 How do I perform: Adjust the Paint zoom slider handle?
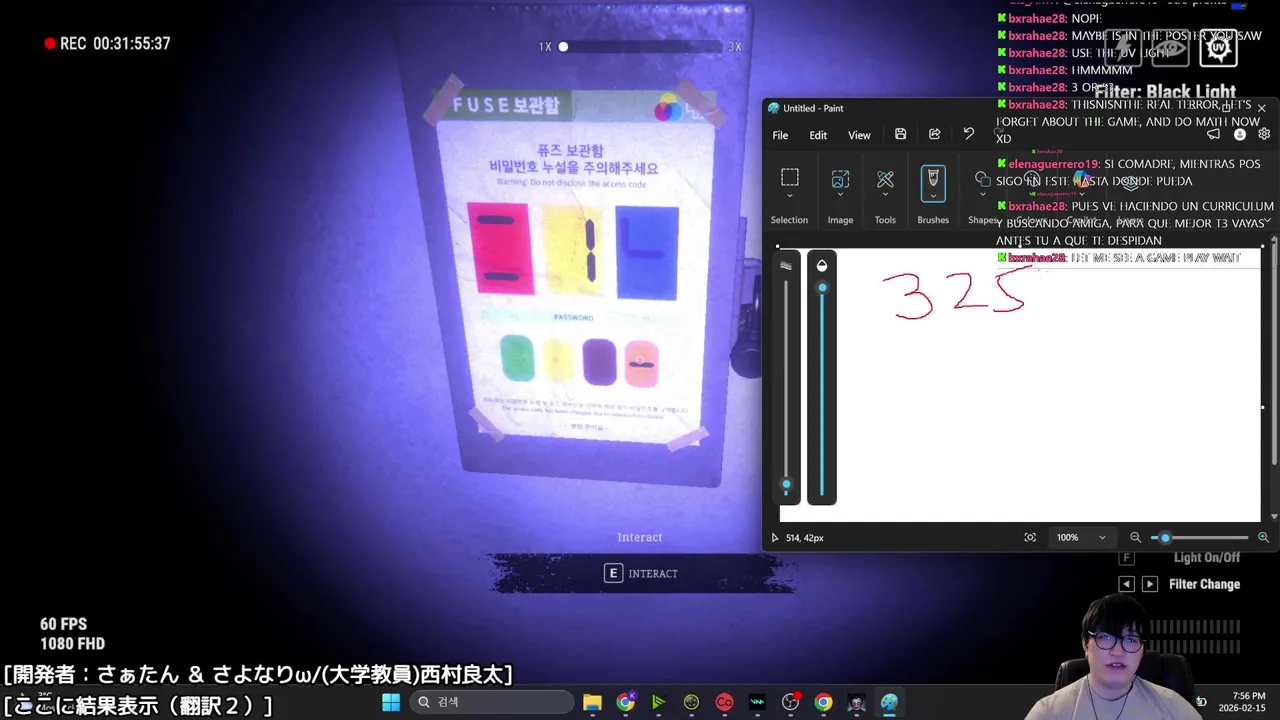pos(1165,537)
